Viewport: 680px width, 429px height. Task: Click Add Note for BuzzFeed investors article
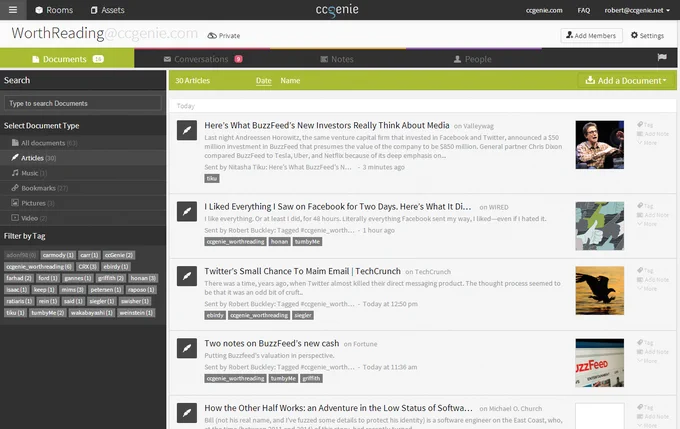point(653,134)
